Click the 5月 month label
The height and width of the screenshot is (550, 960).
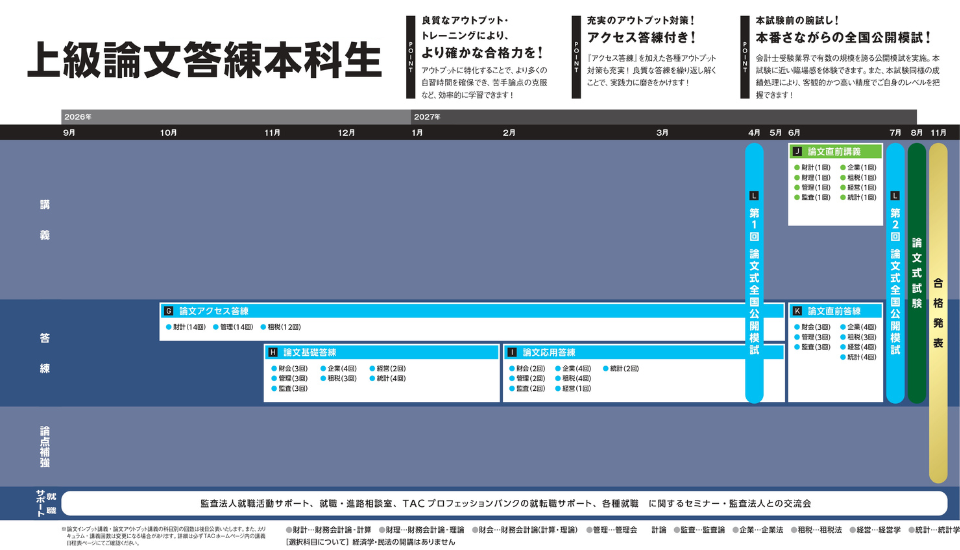coord(776,132)
